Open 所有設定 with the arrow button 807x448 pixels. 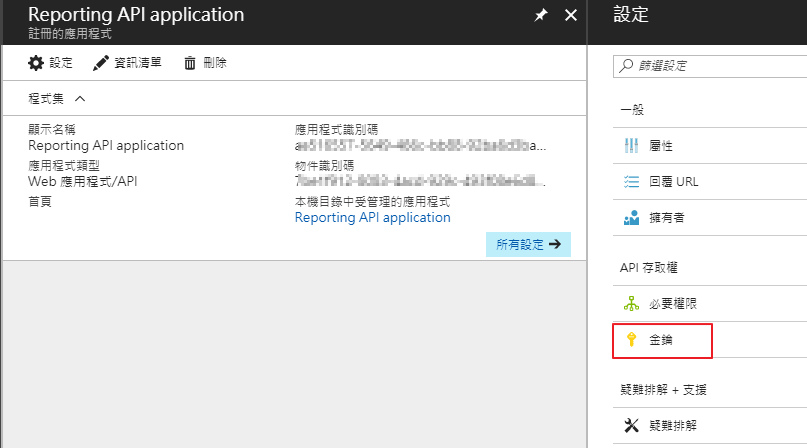529,245
